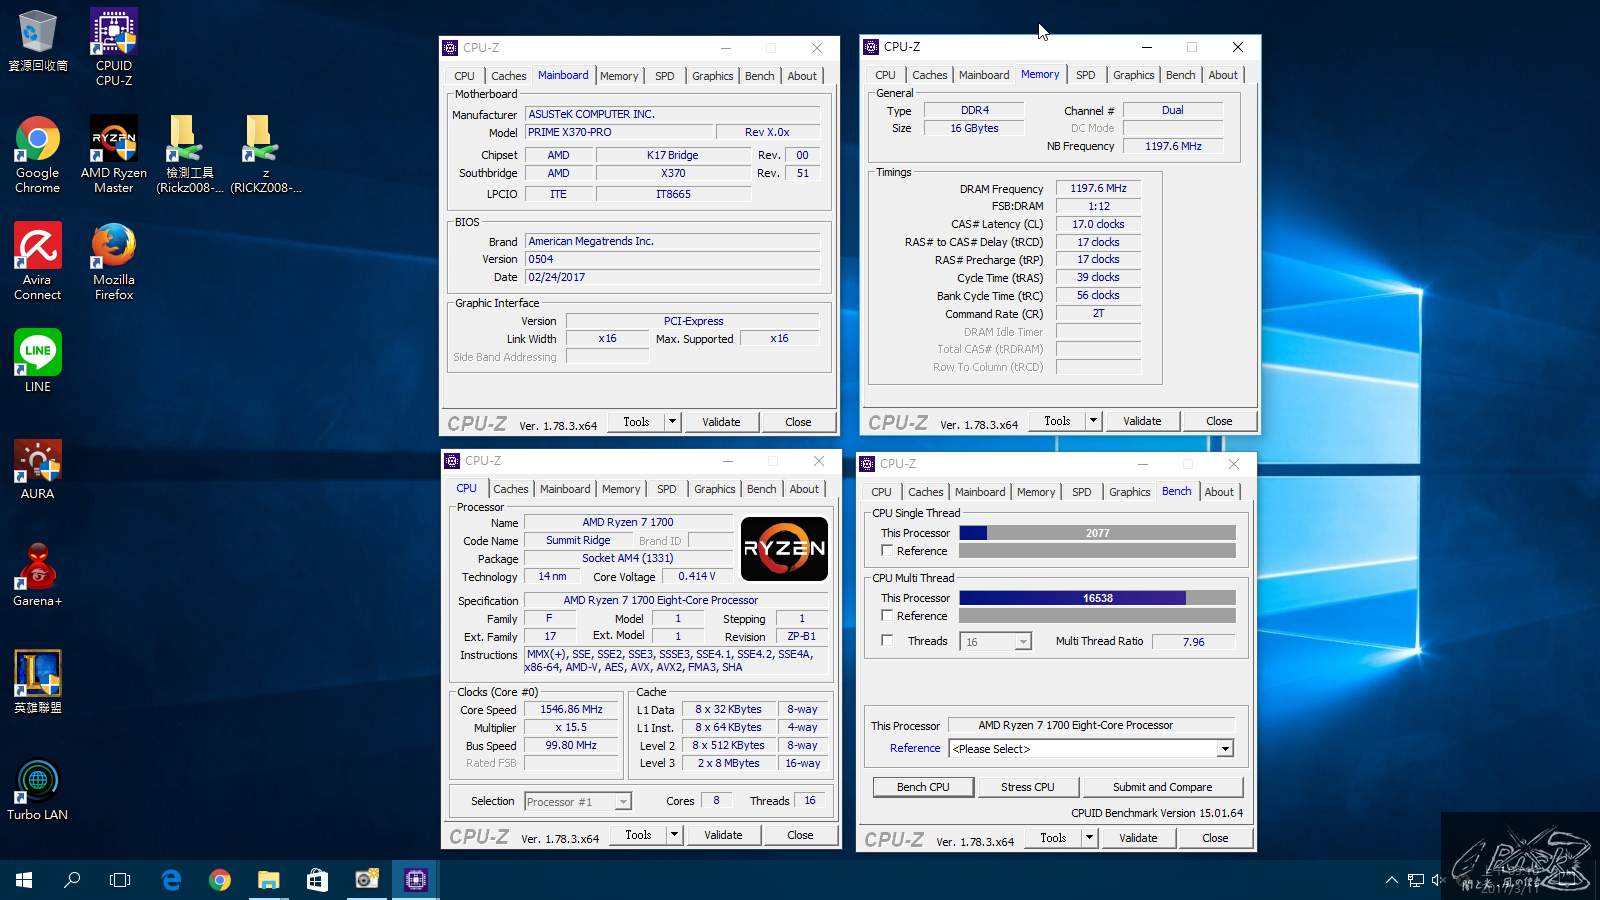Click Tools button in the CPU window

638,835
